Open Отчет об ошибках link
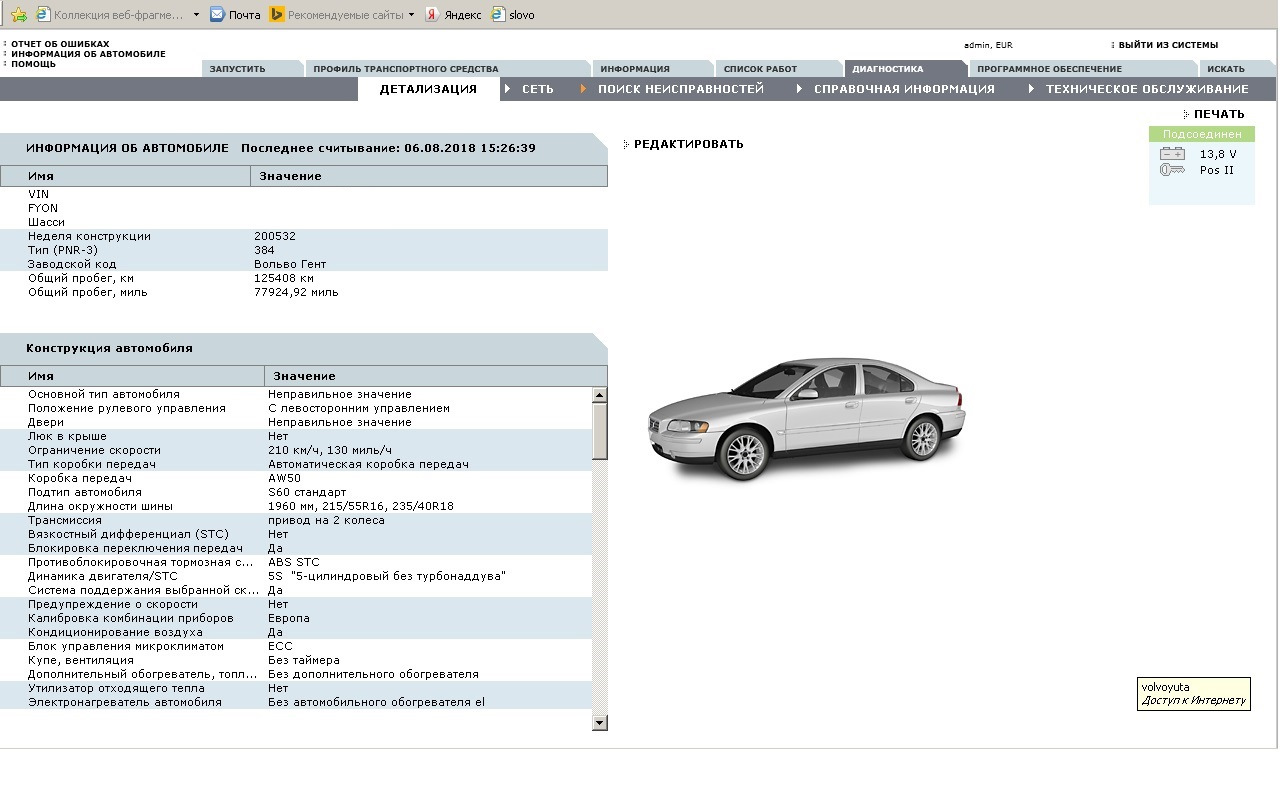The height and width of the screenshot is (800, 1280). (60, 44)
